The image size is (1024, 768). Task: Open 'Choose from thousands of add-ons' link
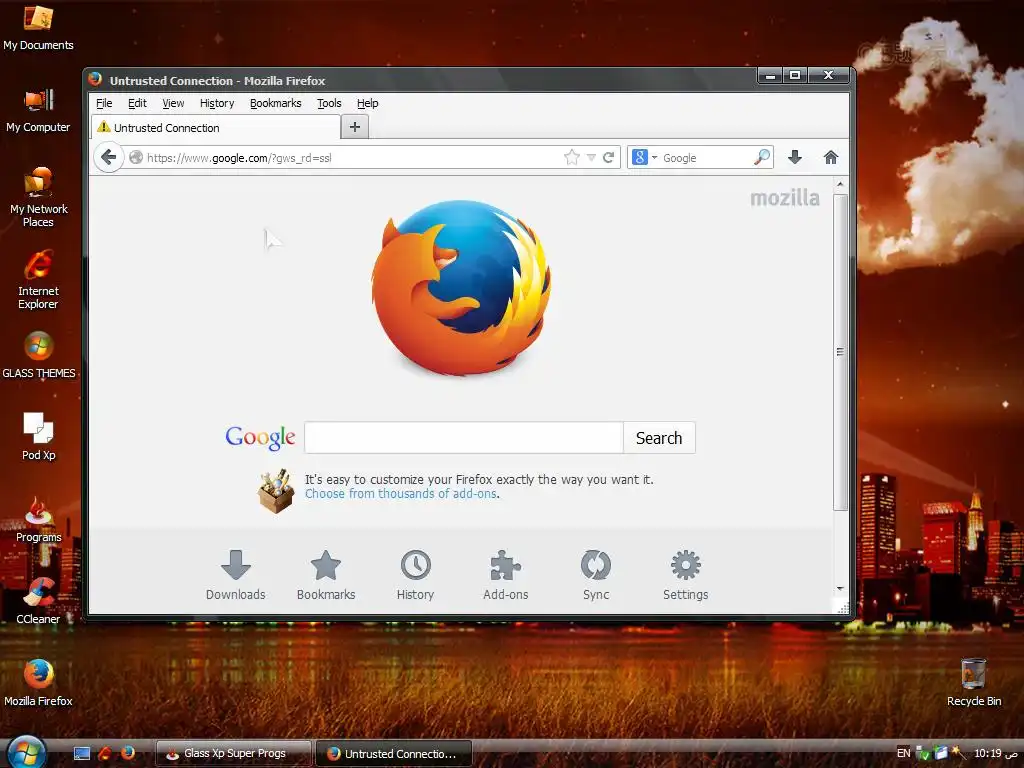[401, 494]
